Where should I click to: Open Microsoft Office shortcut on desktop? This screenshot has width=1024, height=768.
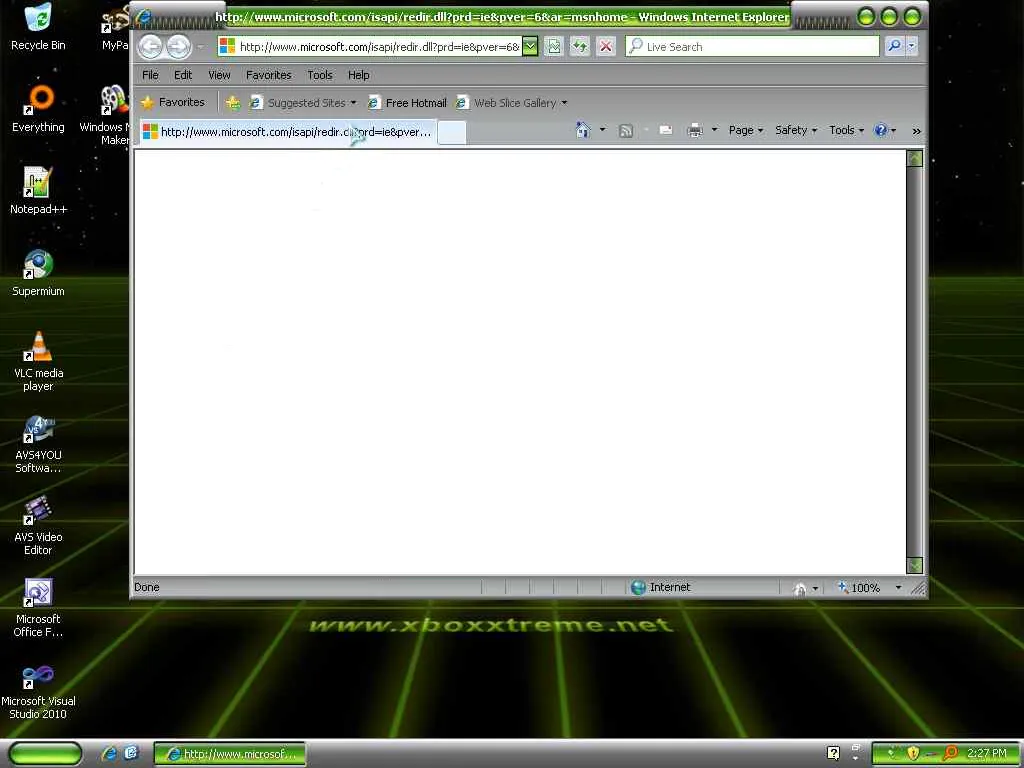coord(38,607)
